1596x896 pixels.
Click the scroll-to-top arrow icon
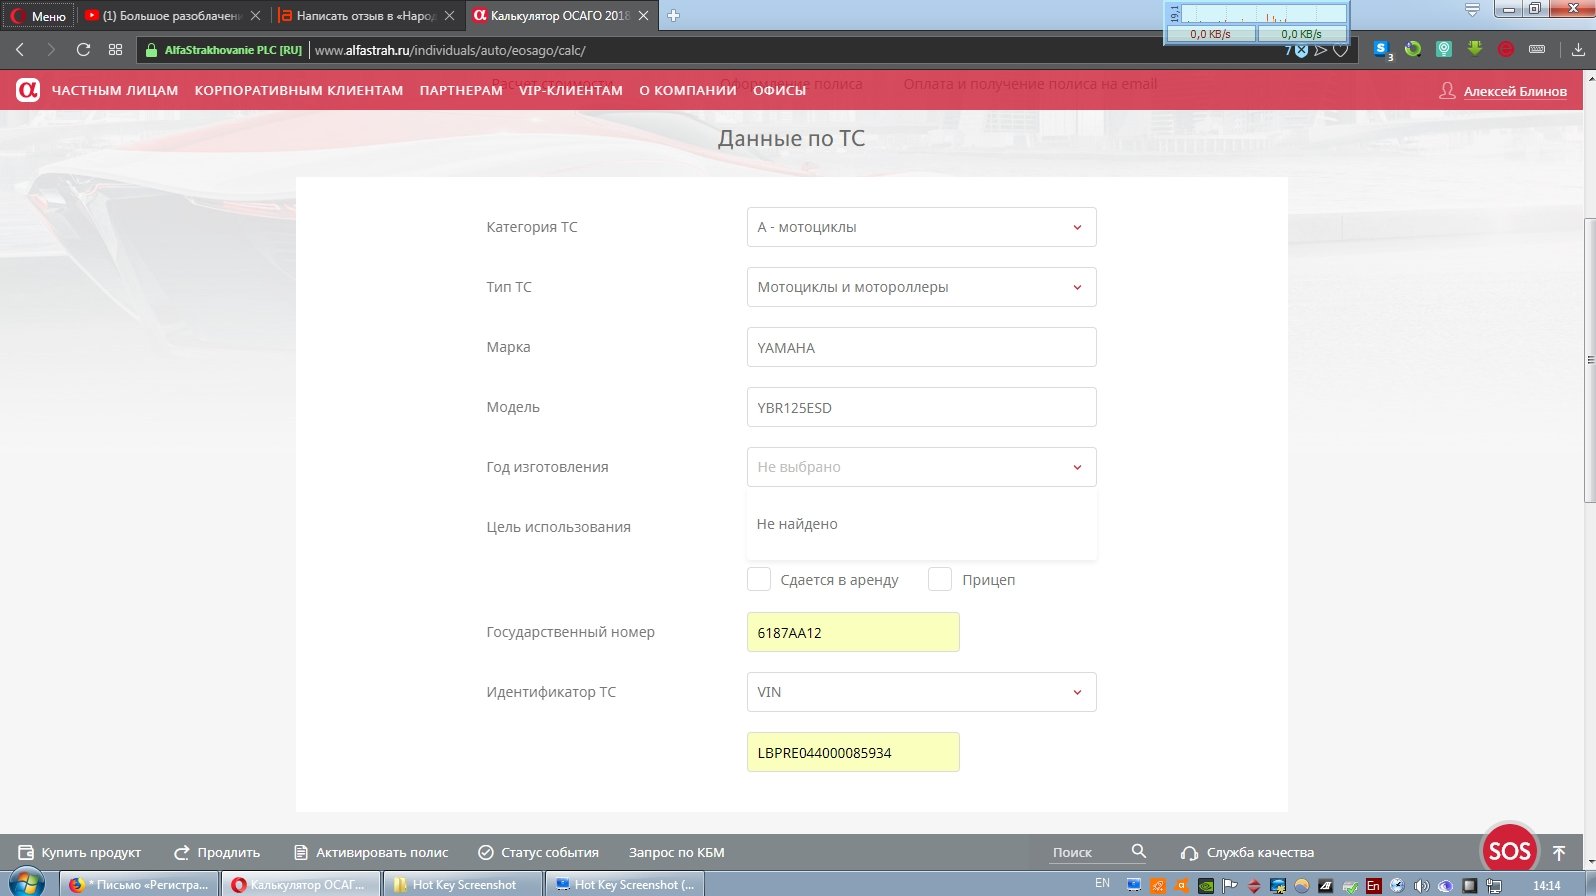[1559, 853]
